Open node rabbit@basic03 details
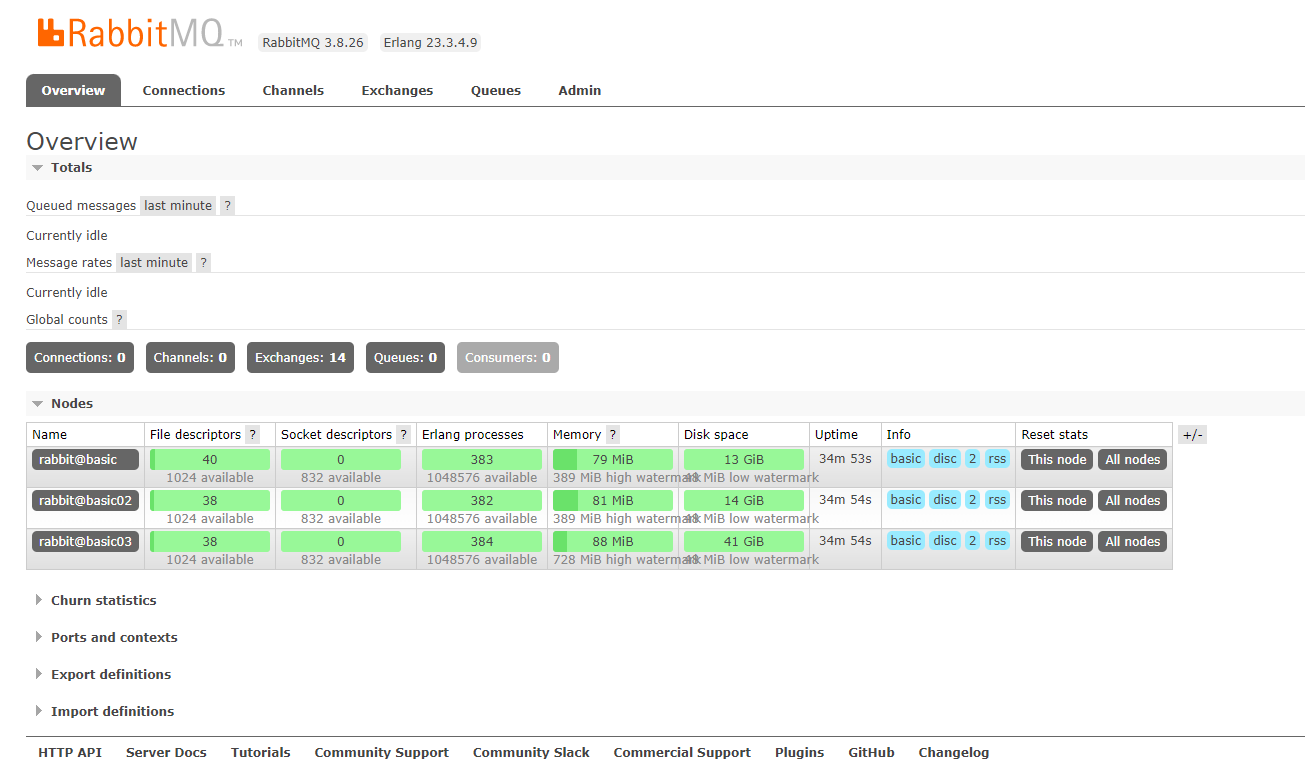 click(85, 541)
